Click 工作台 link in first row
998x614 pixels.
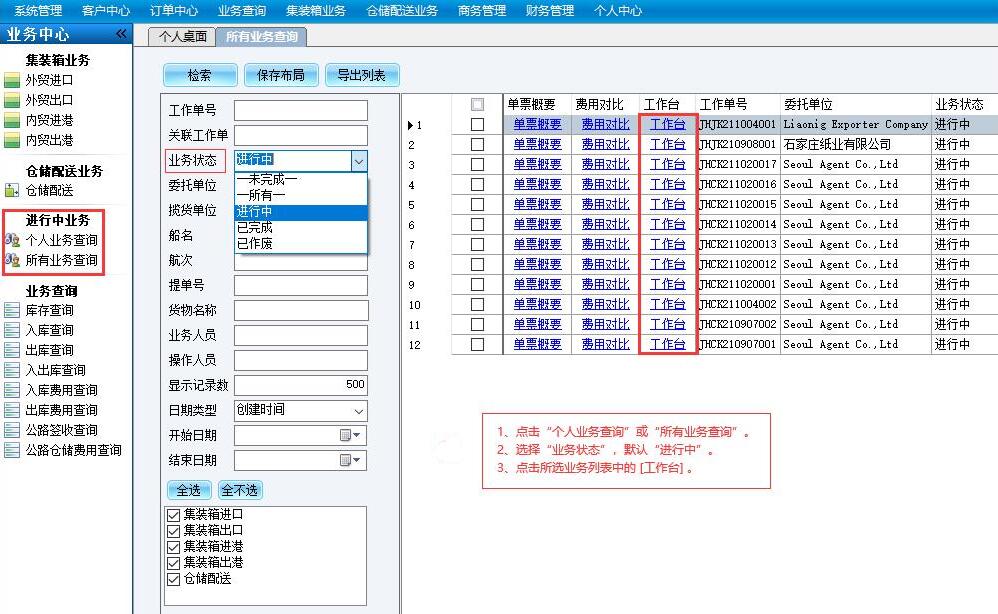[x=667, y=124]
